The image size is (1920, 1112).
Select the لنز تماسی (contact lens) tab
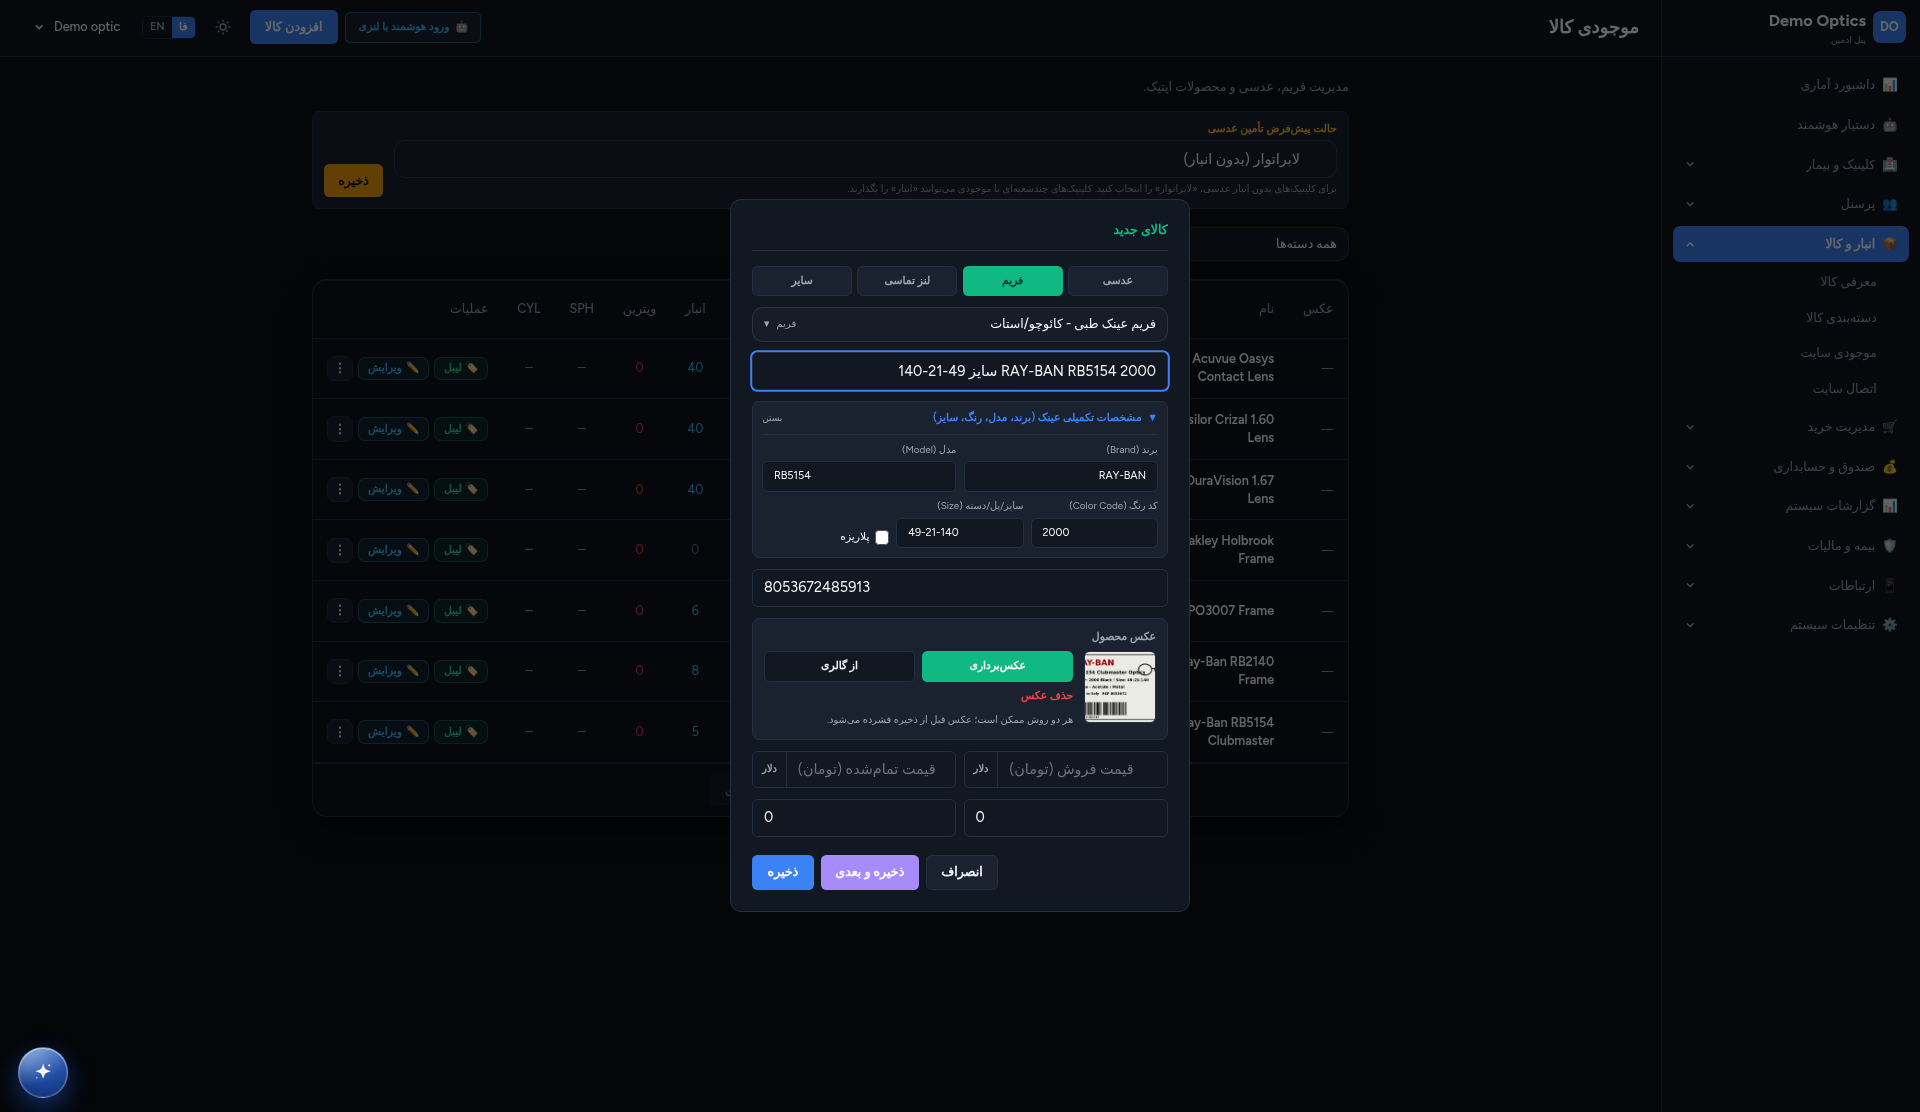point(907,281)
